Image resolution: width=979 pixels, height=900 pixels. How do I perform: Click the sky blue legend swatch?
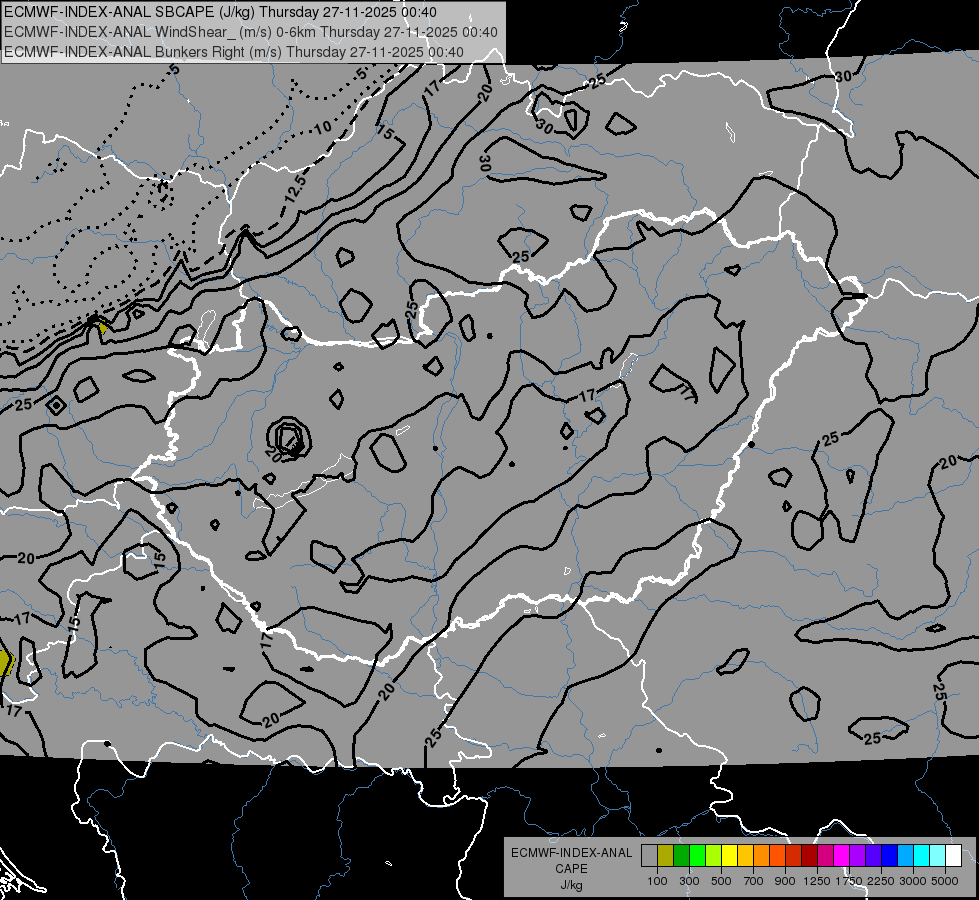point(905,855)
